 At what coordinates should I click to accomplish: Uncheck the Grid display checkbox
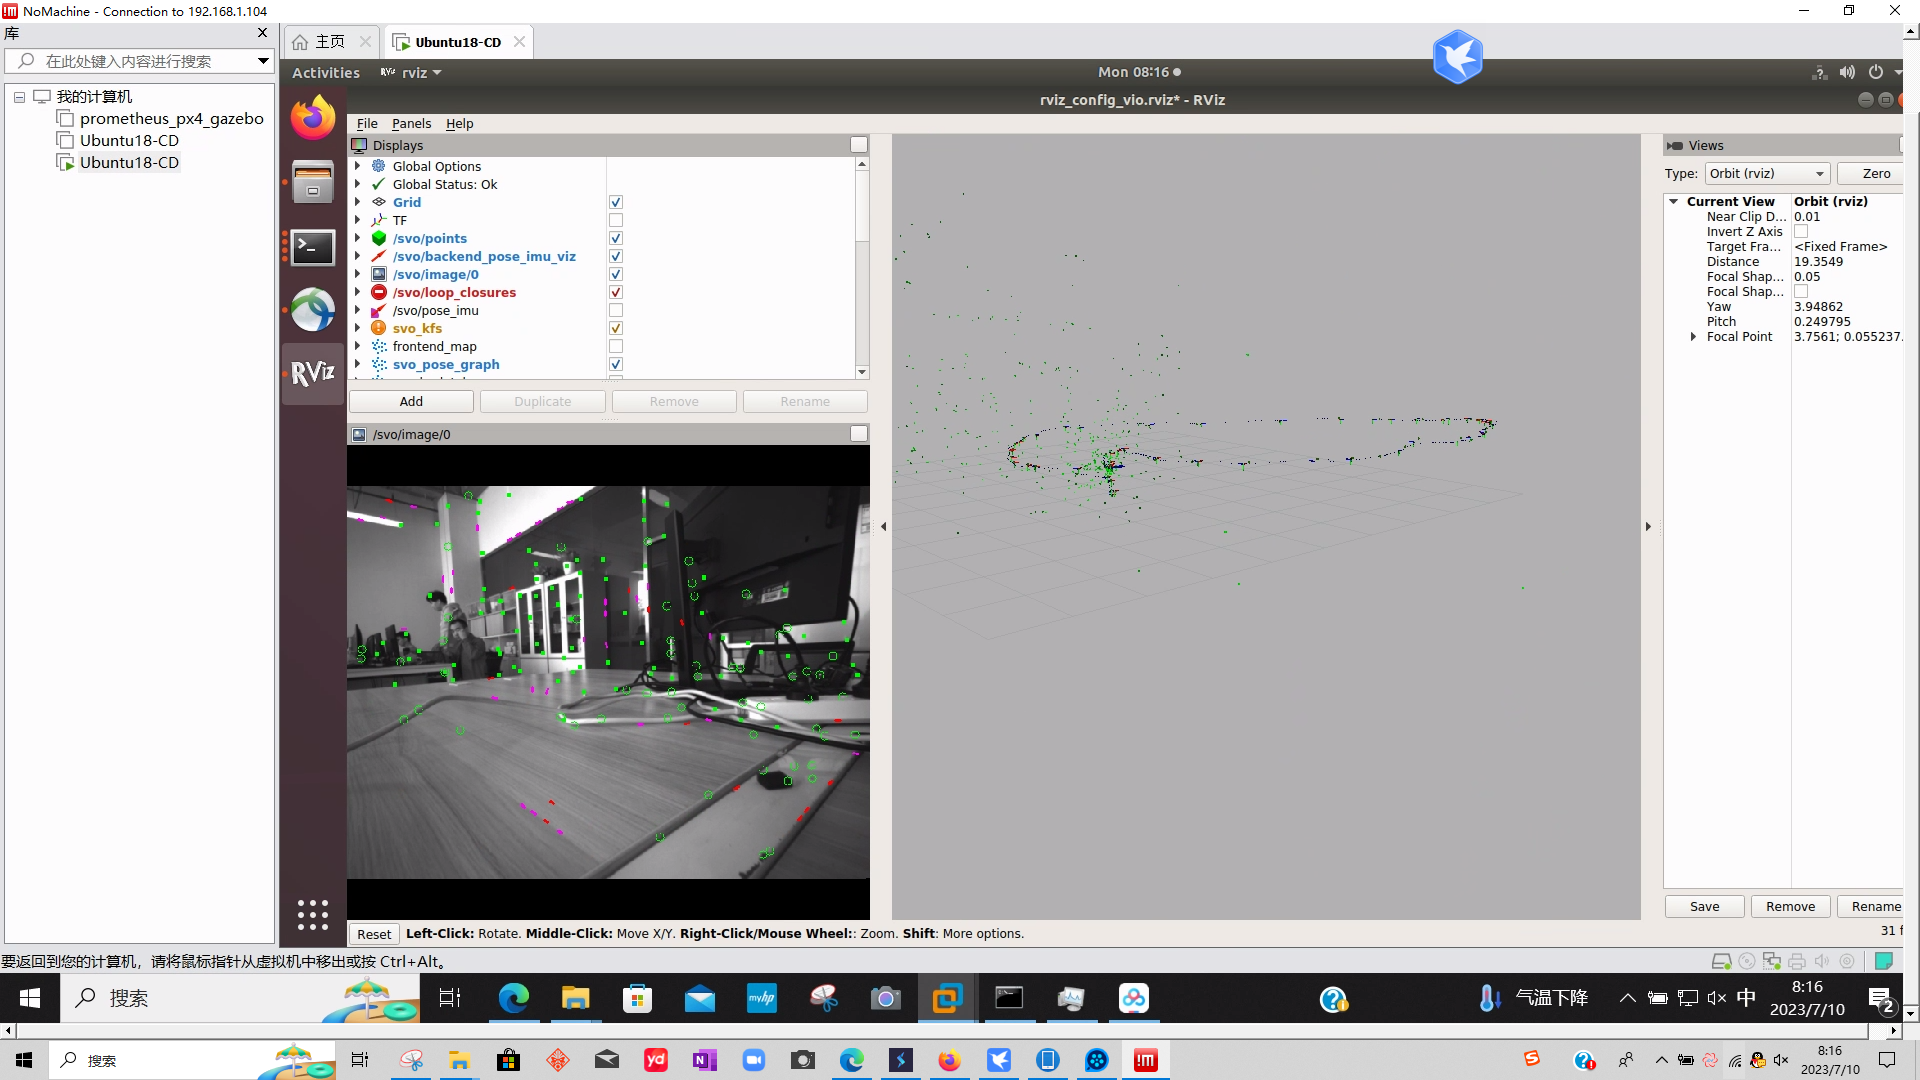pos(616,202)
